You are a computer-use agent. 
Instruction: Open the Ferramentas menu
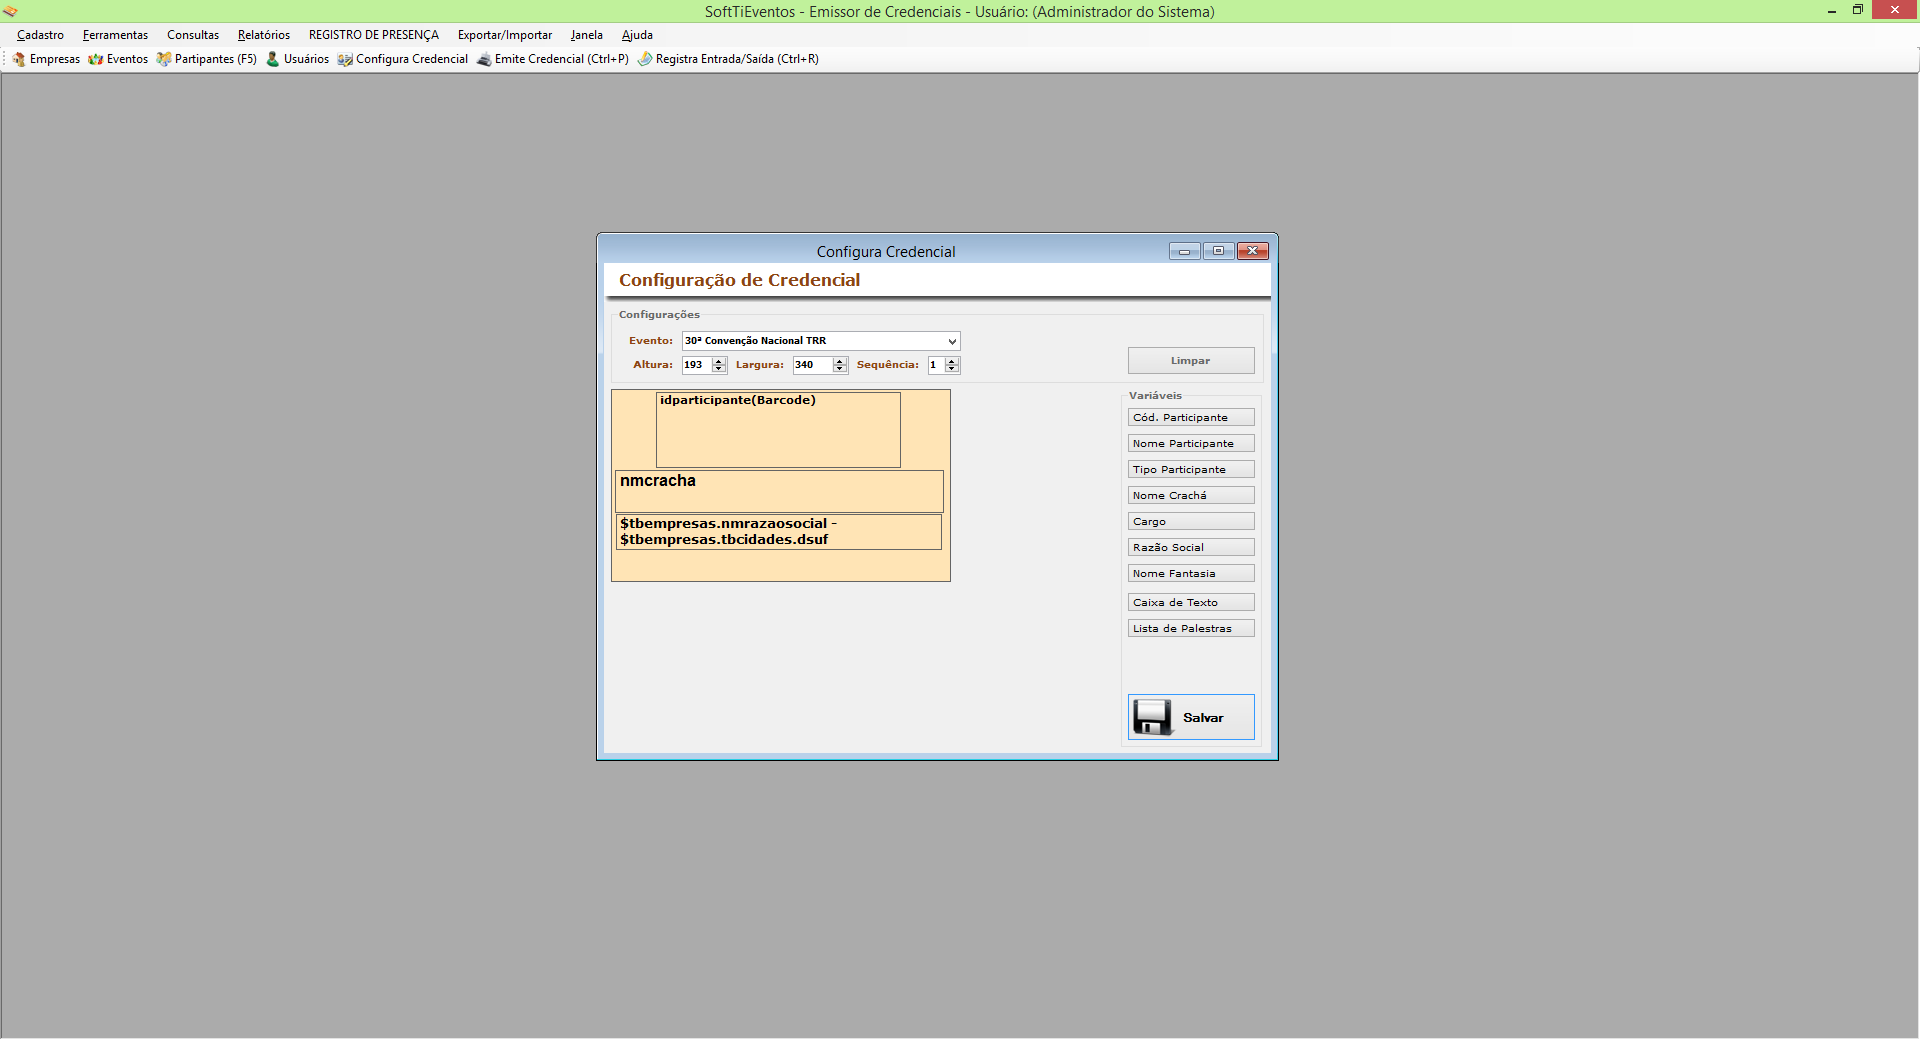115,35
